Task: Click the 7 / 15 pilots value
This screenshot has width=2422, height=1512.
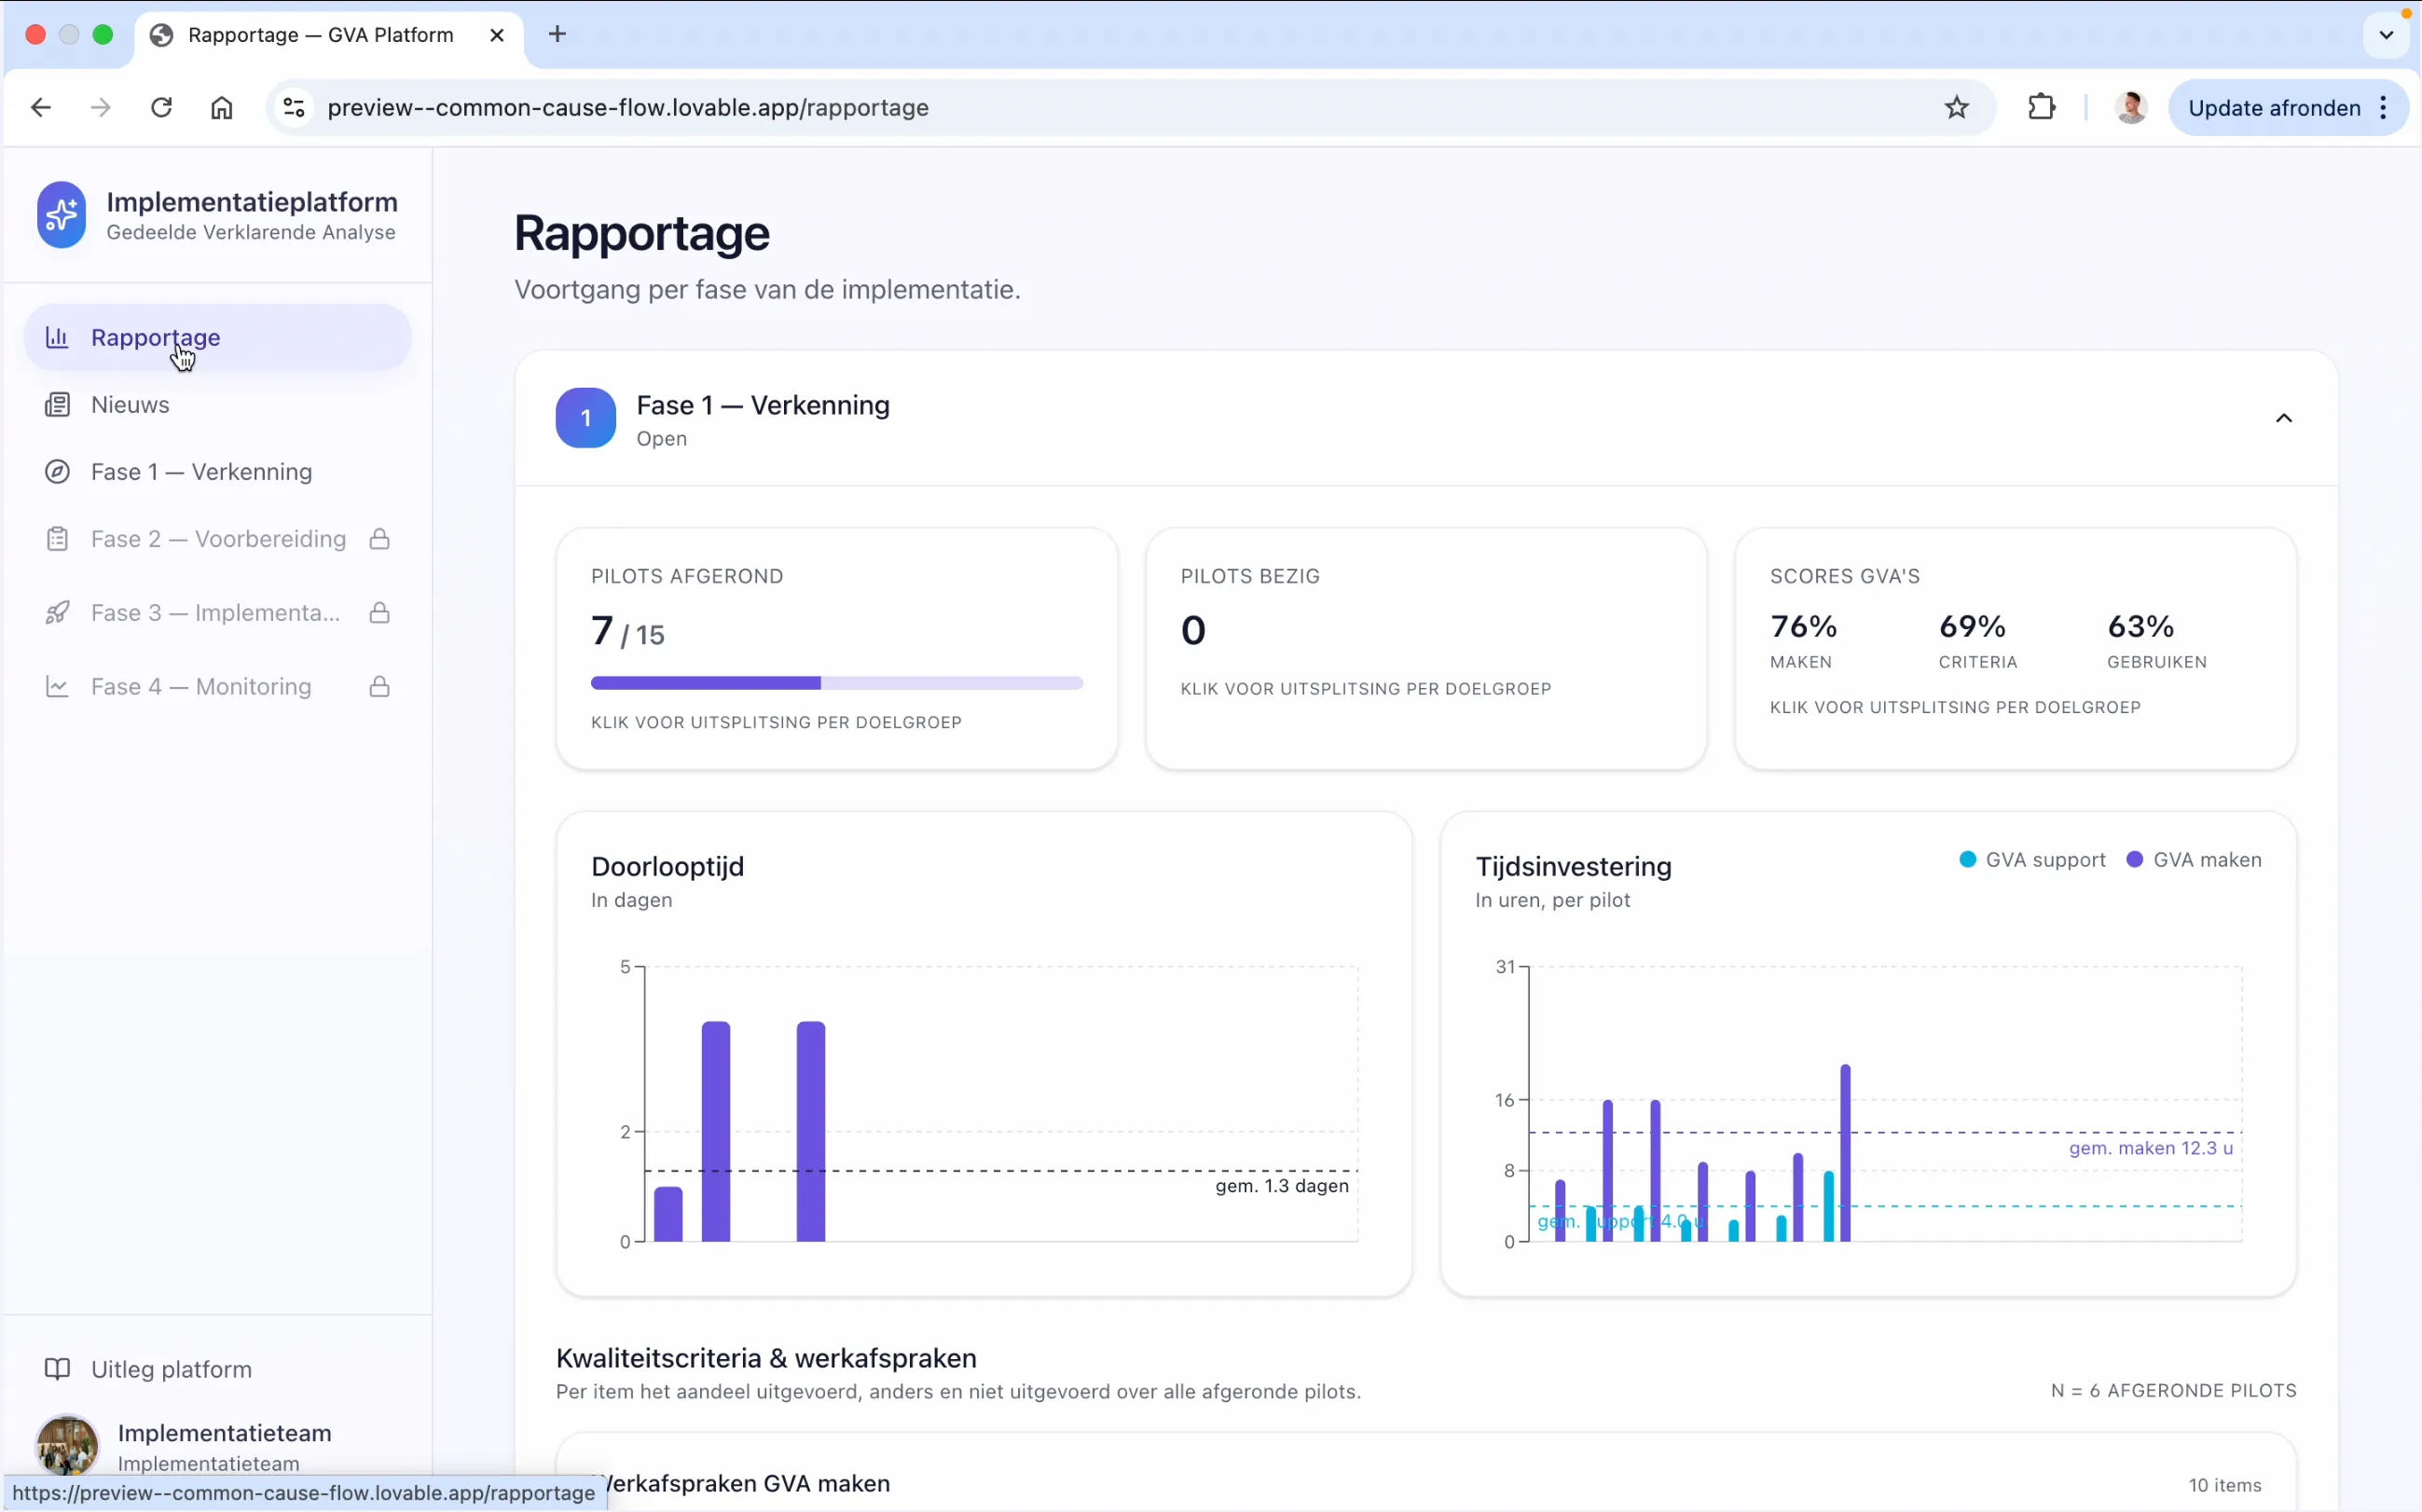Action: click(628, 632)
